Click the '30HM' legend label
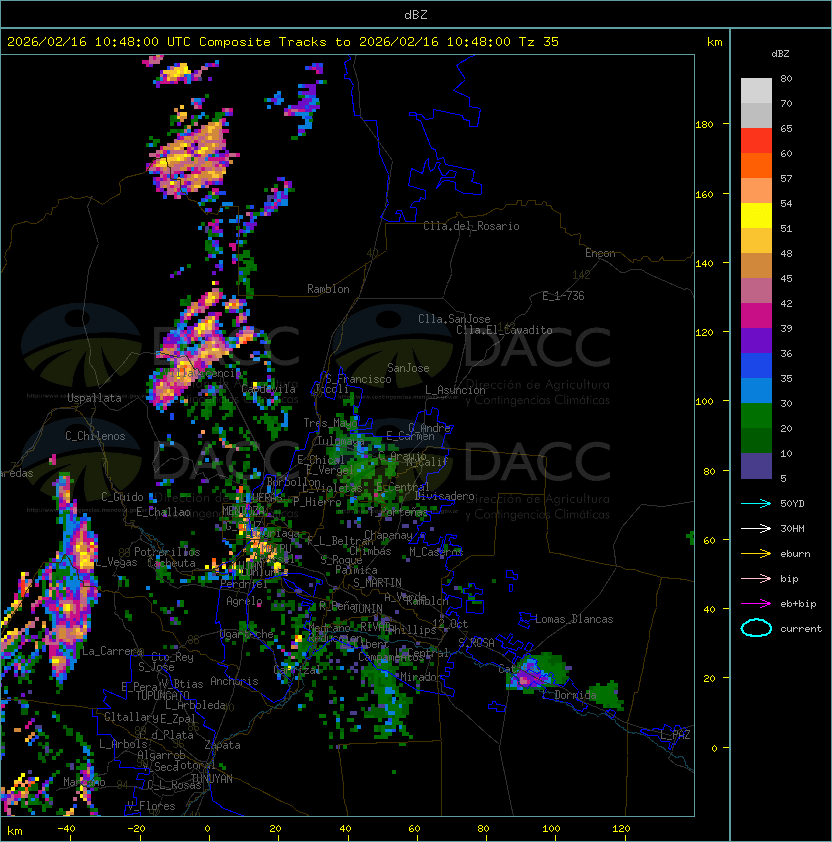Image resolution: width=832 pixels, height=842 pixels. coord(792,529)
